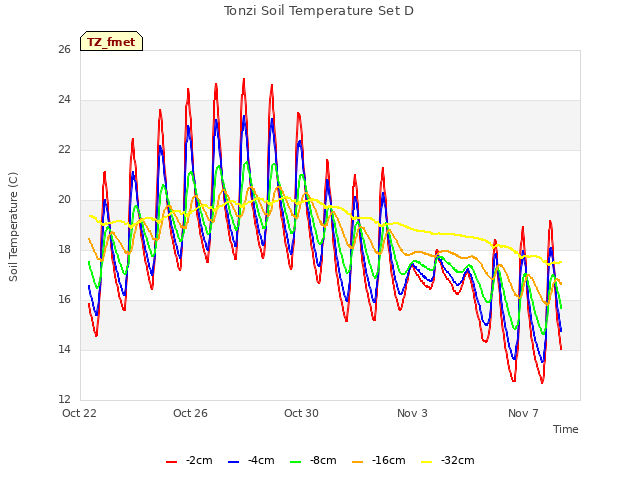This screenshot has width=640, height=480.
Task: Click the orange -16cm legend swatch
Action: point(358,462)
